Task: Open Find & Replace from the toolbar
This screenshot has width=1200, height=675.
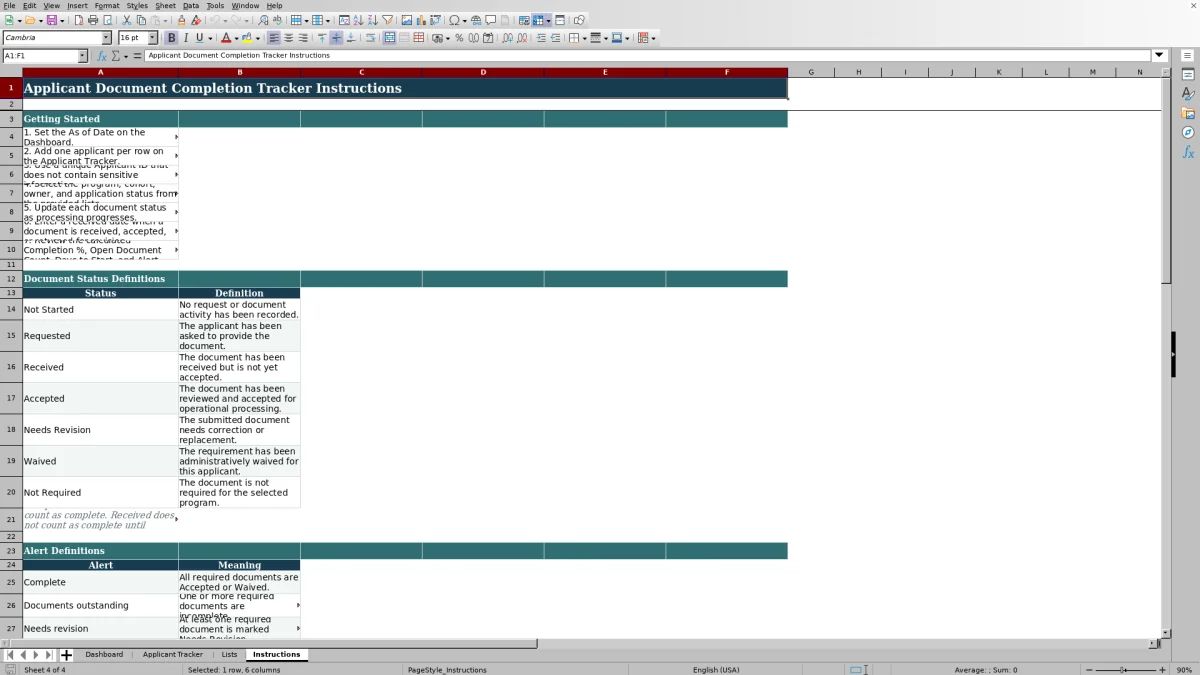Action: [263, 20]
